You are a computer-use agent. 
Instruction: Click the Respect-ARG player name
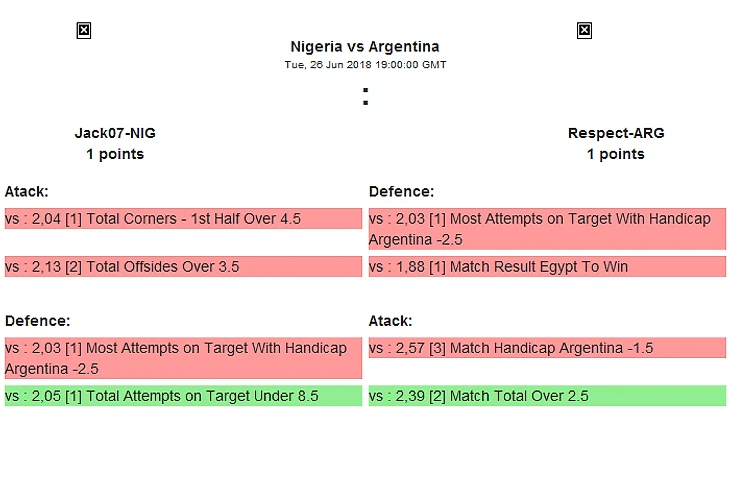(616, 133)
